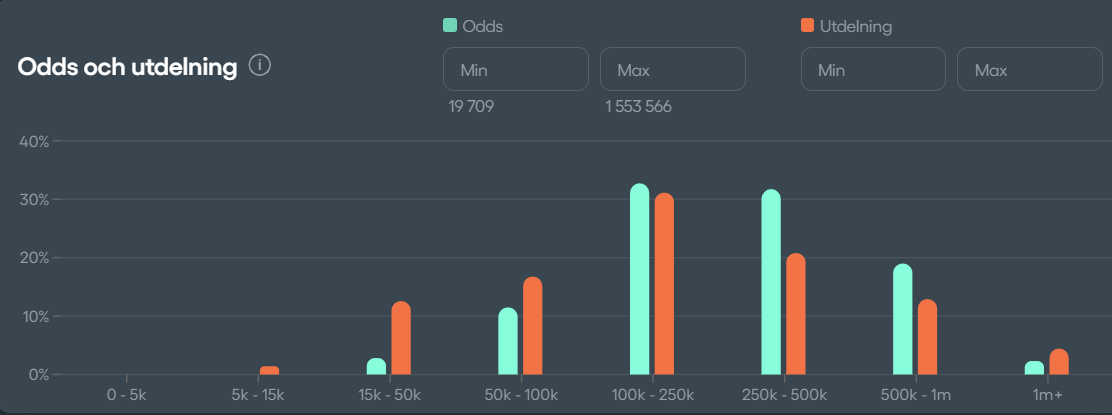Click the green Odds bar for 100k - 250k

(640, 280)
